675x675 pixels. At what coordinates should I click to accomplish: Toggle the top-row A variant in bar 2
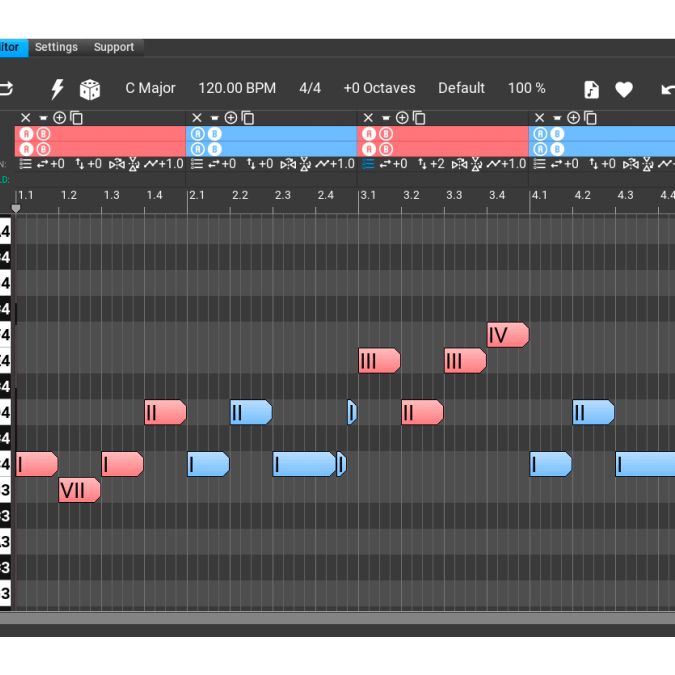click(198, 134)
